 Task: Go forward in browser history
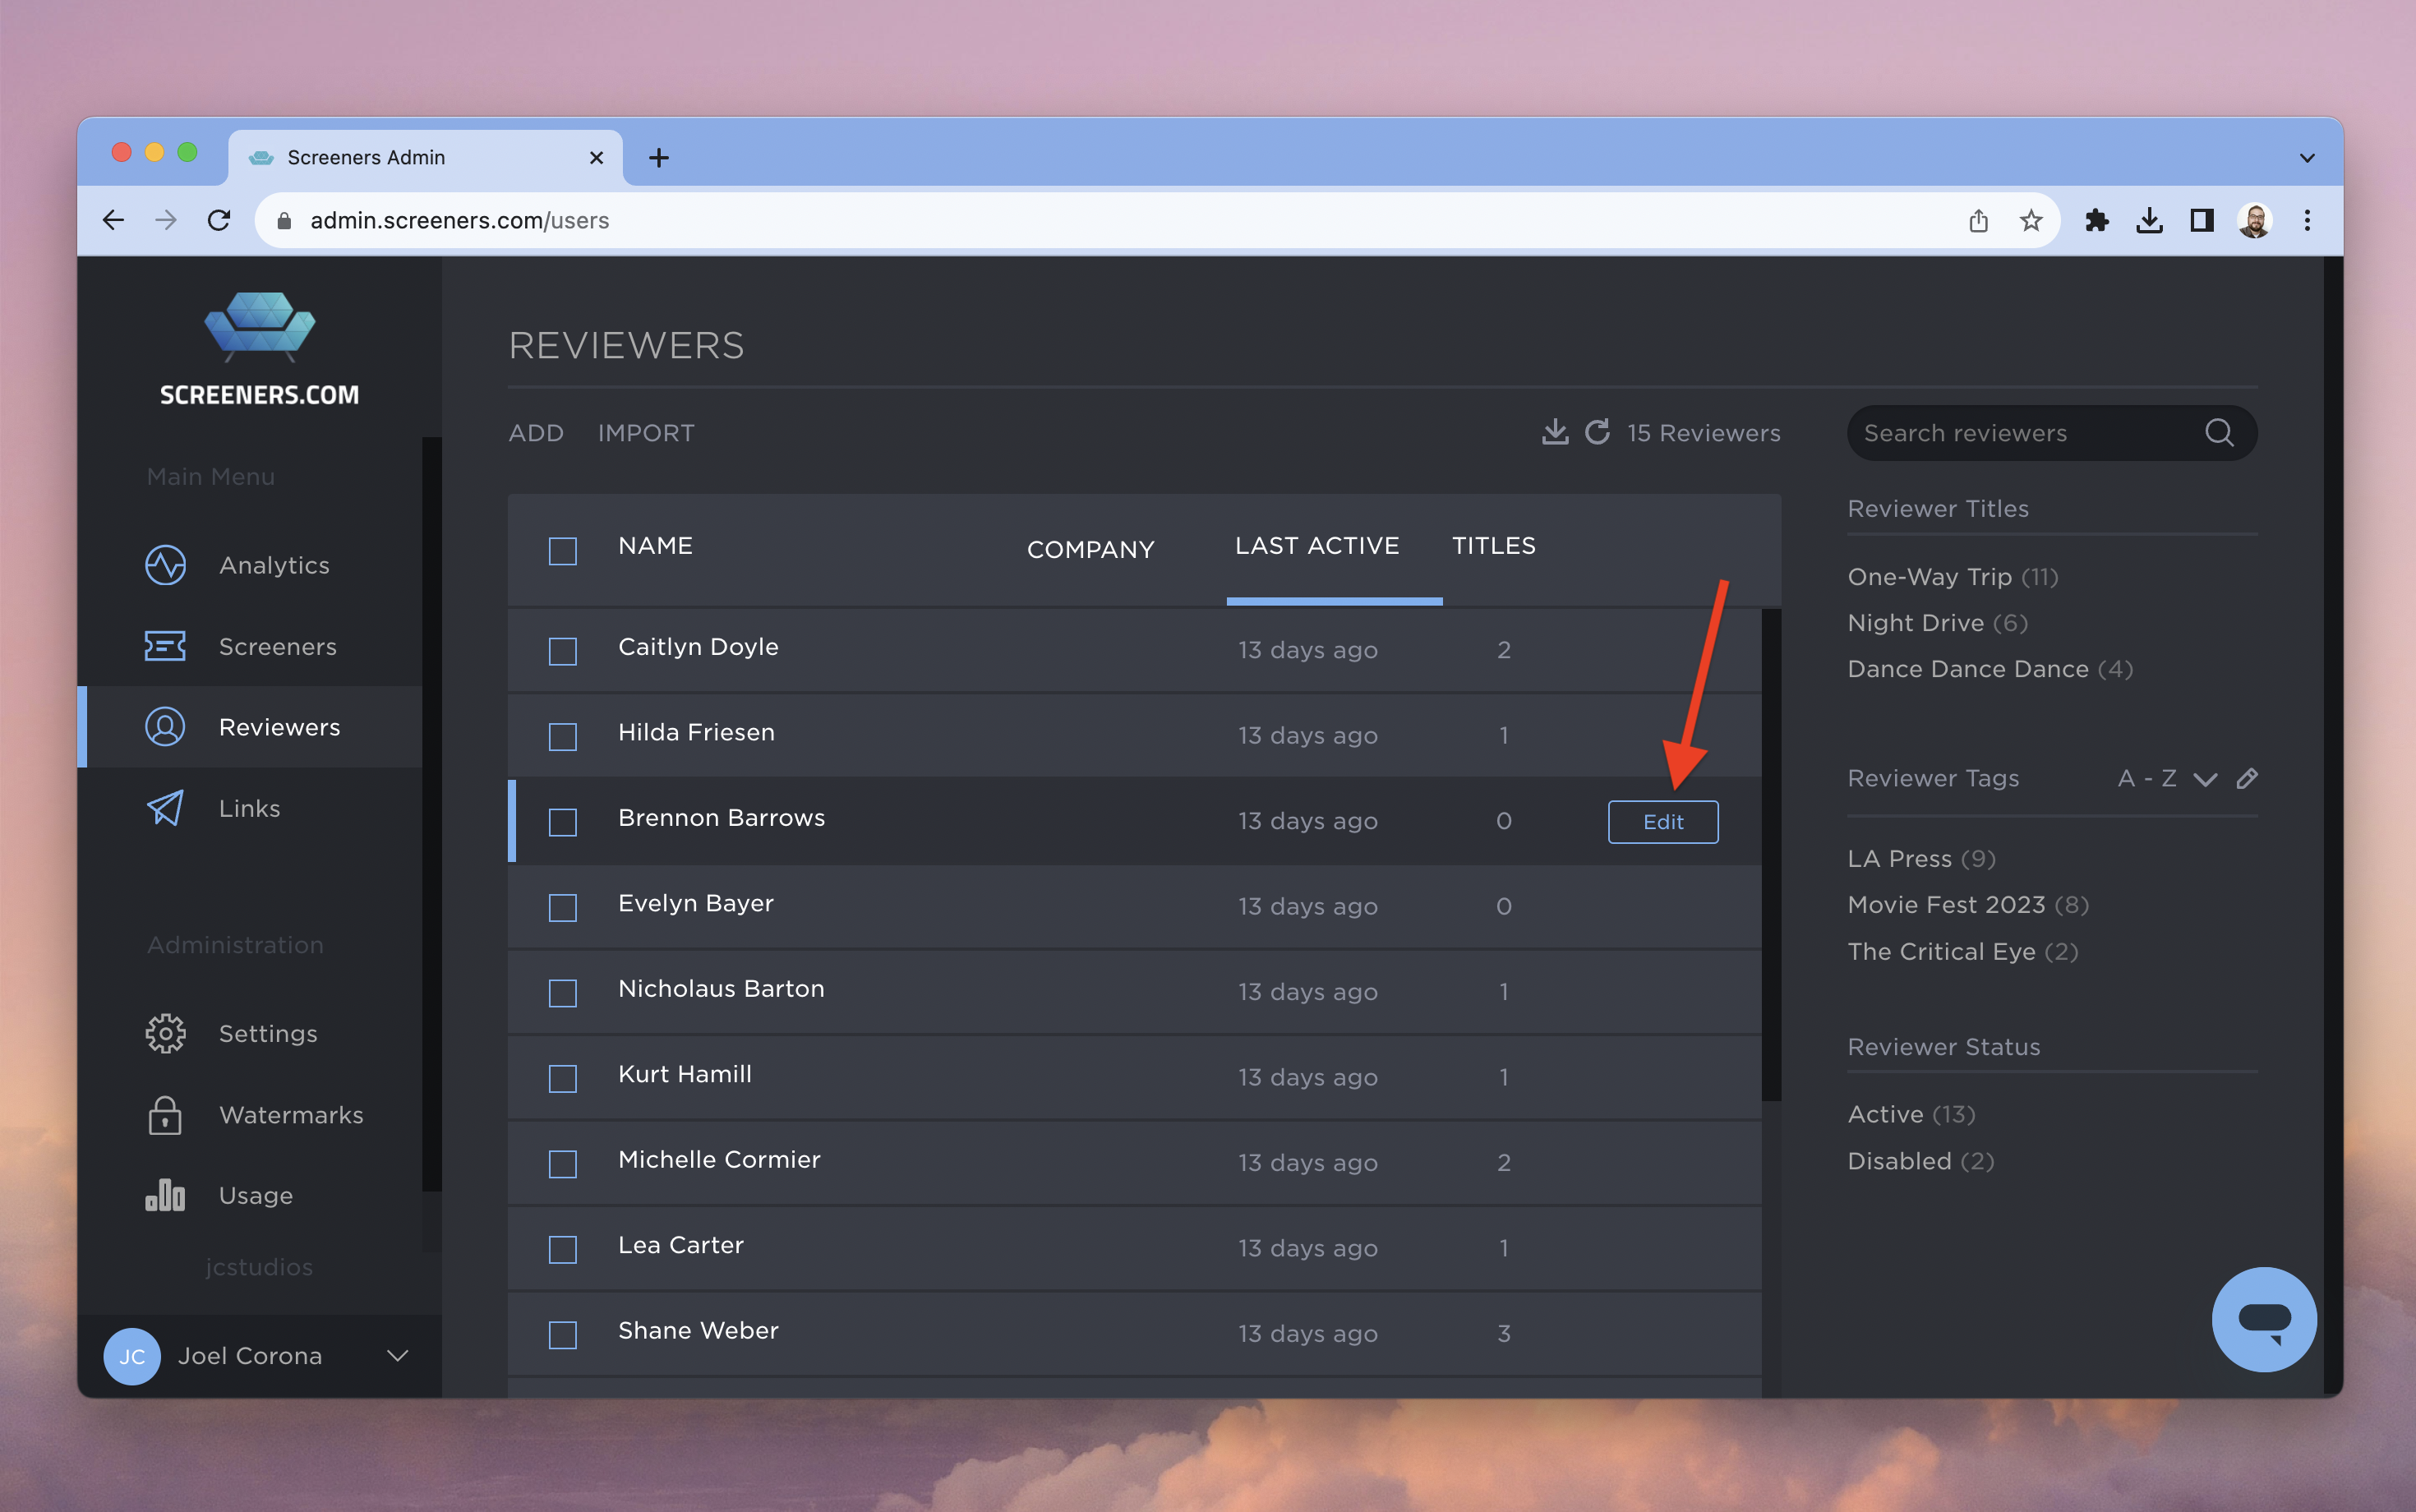(166, 220)
